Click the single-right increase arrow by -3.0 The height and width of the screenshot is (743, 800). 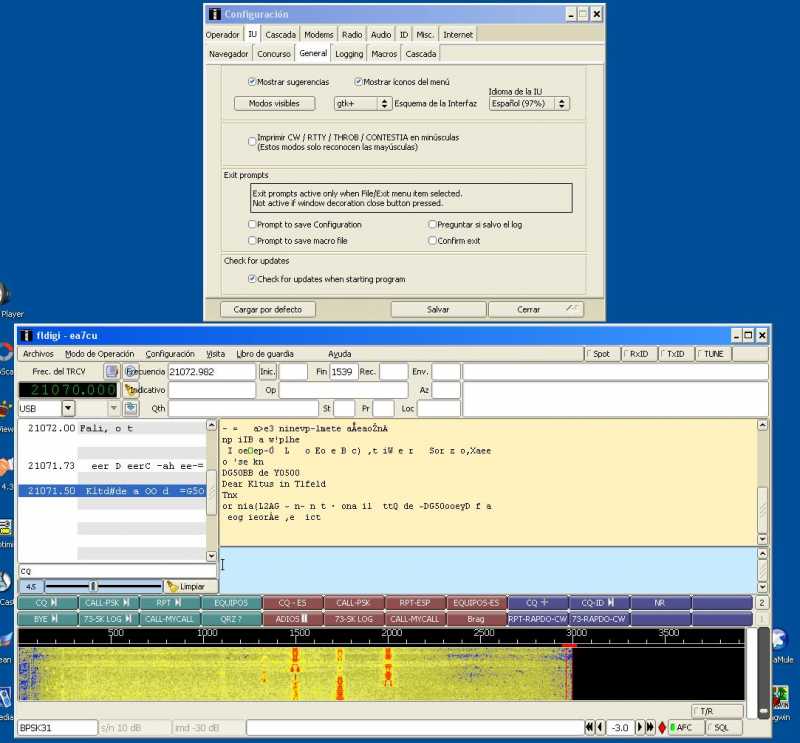click(640, 727)
